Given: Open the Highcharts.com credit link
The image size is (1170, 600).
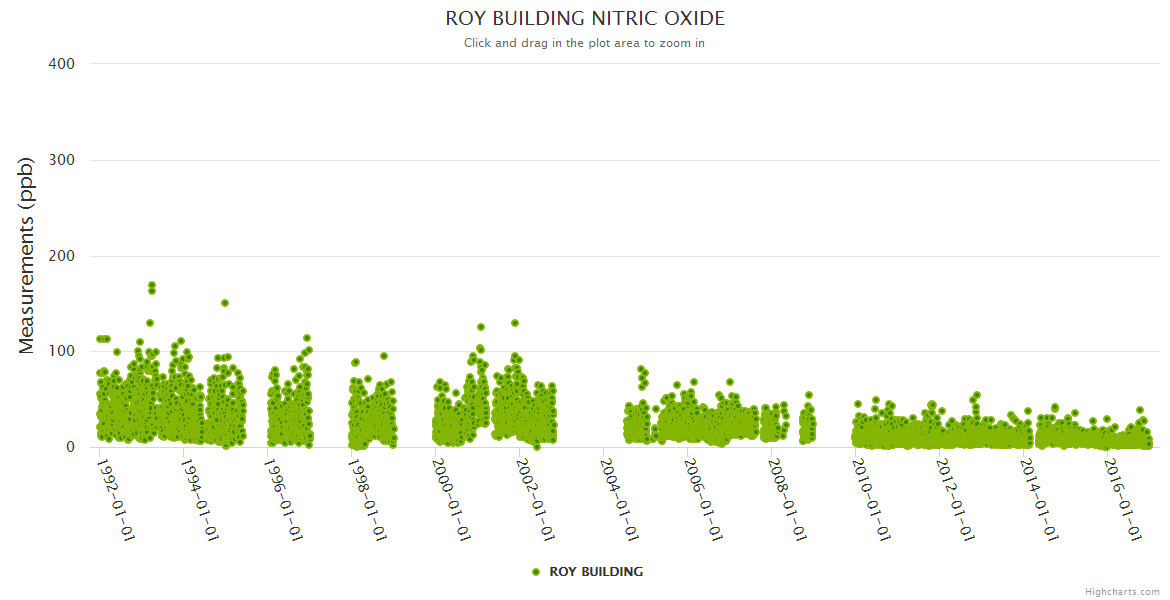Looking at the screenshot, I should (1122, 592).
